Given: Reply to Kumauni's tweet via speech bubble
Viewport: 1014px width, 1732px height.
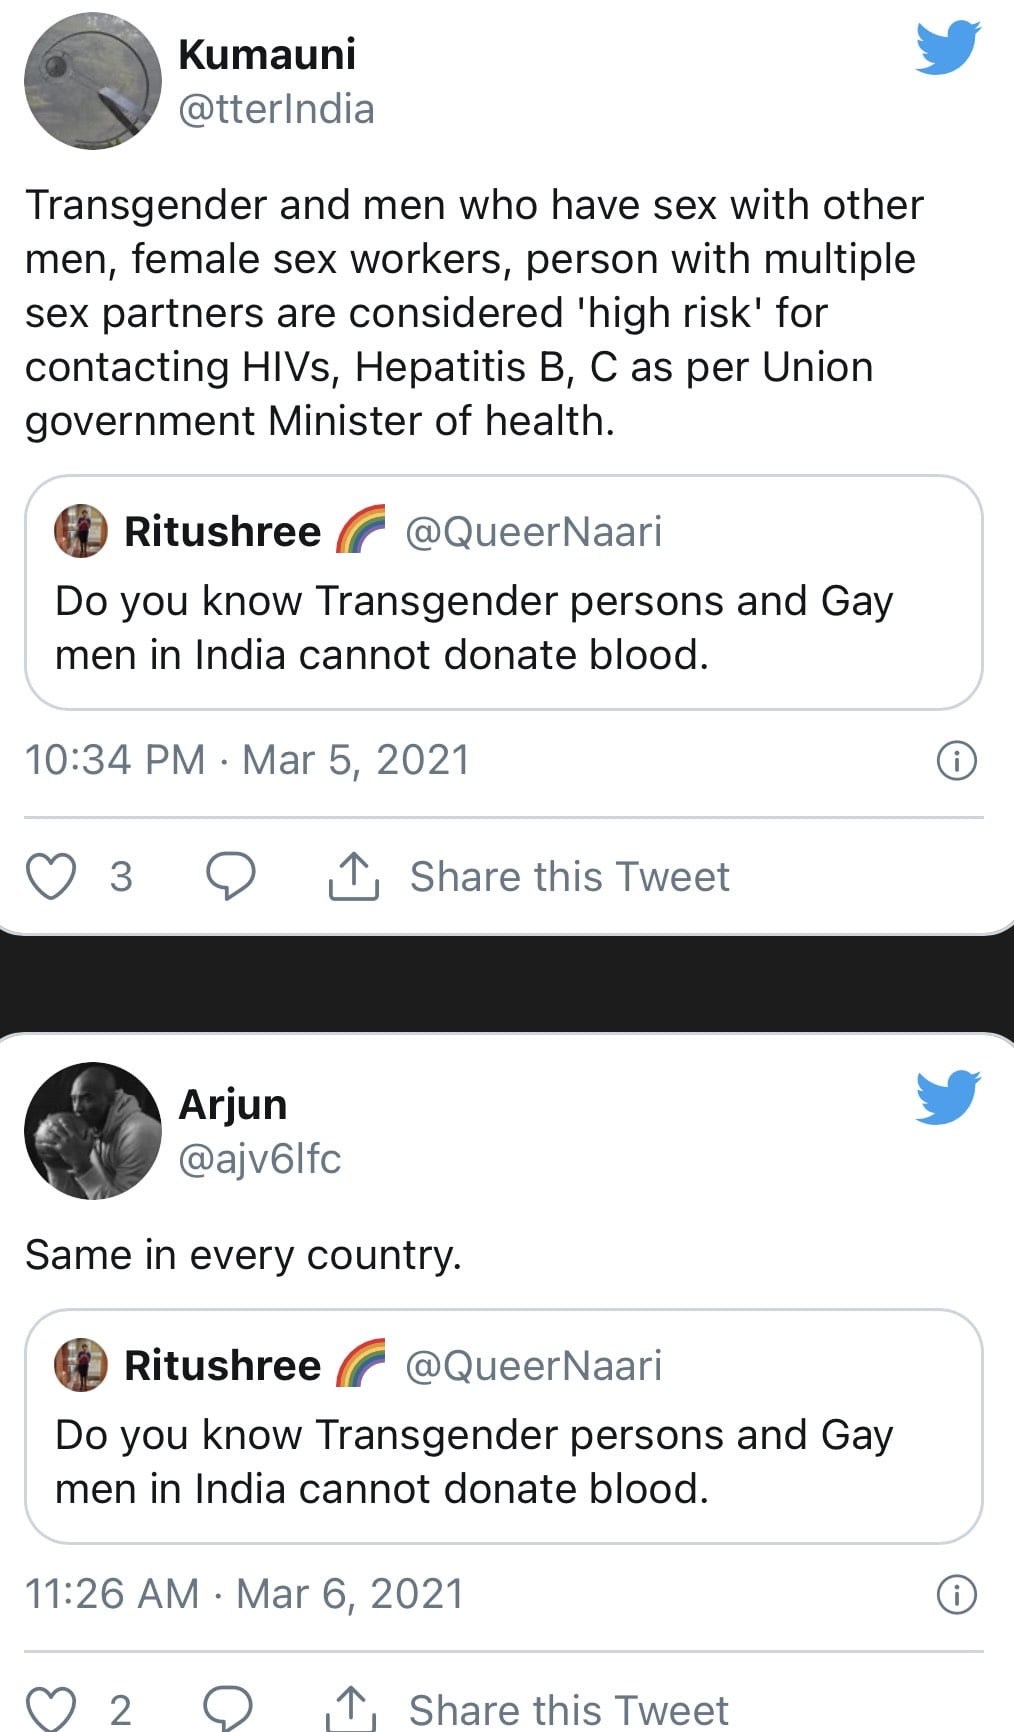Looking at the screenshot, I should point(230,877).
